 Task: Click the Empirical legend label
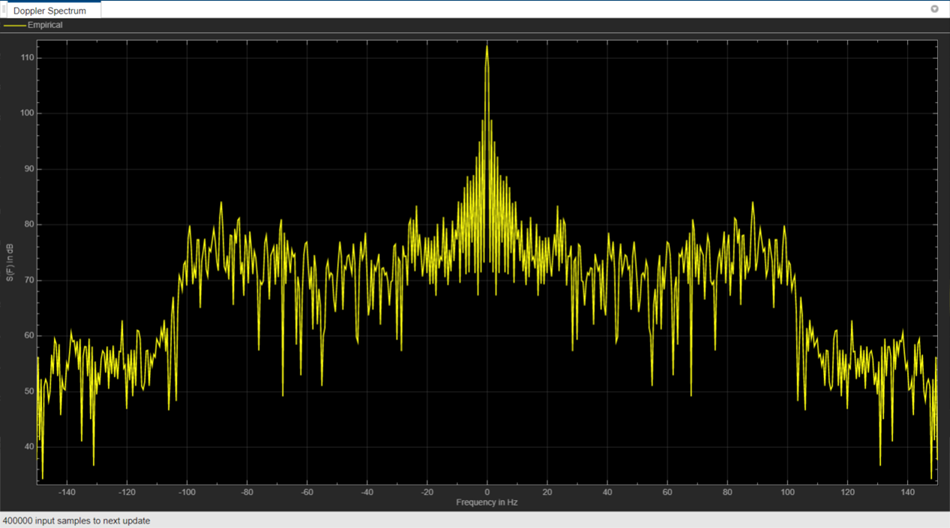45,25
